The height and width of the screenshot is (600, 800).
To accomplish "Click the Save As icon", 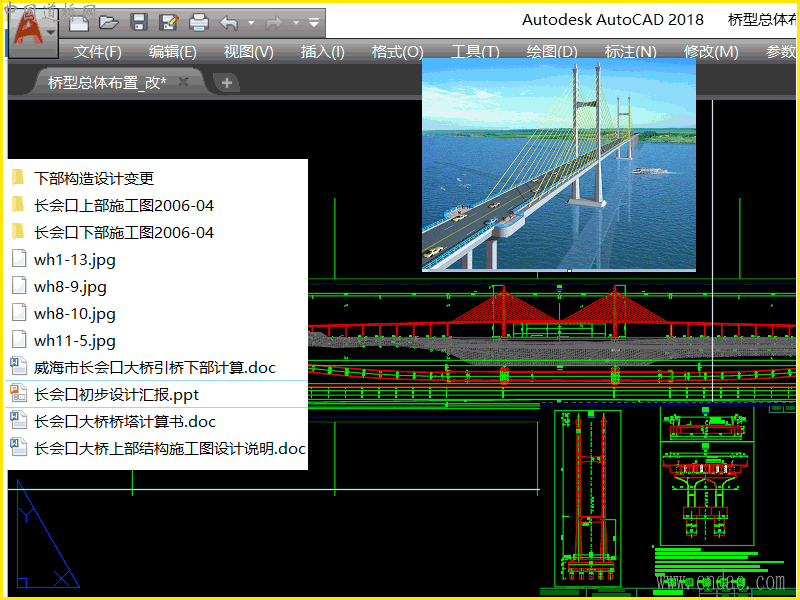I will click(169, 21).
